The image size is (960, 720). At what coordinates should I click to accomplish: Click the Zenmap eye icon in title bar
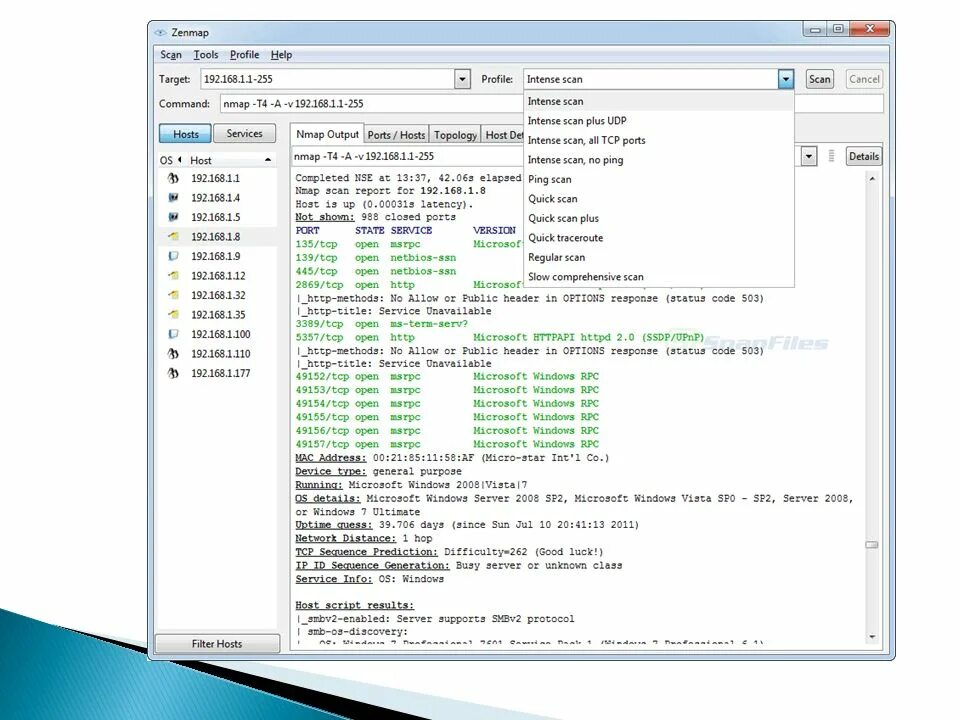160,32
